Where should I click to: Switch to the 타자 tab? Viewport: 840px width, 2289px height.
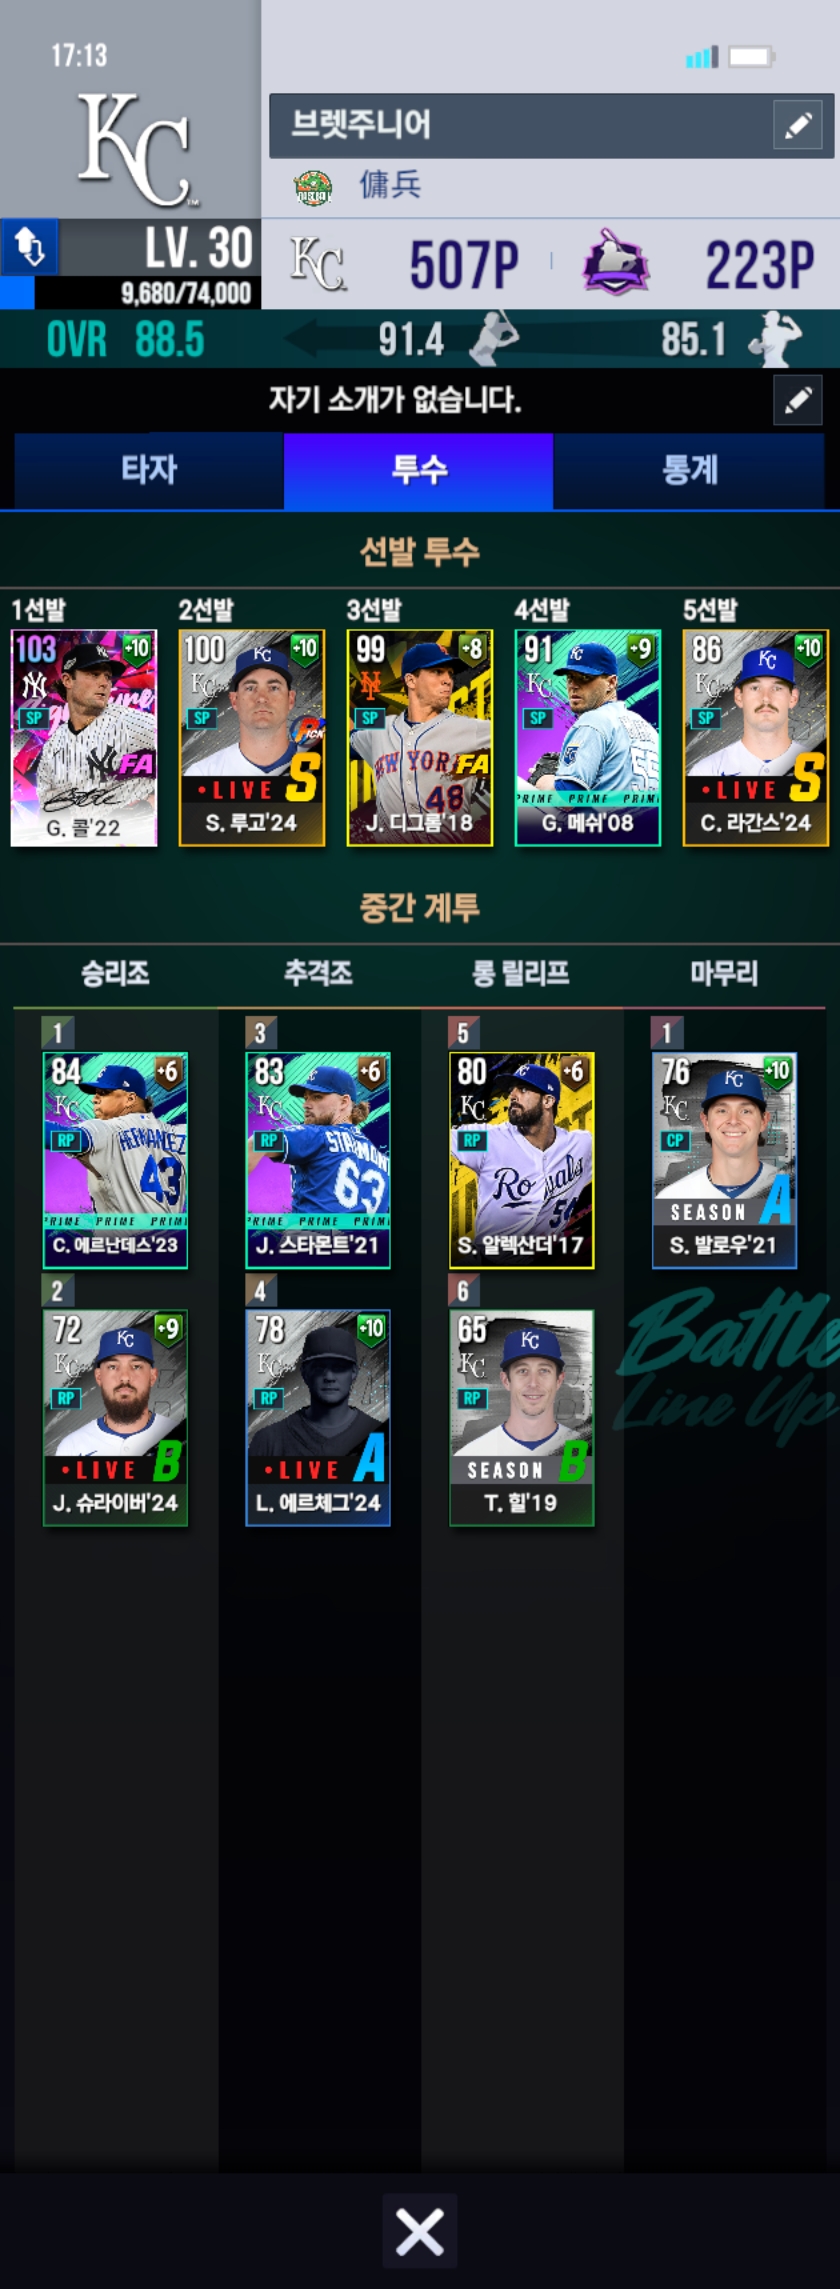149,470
